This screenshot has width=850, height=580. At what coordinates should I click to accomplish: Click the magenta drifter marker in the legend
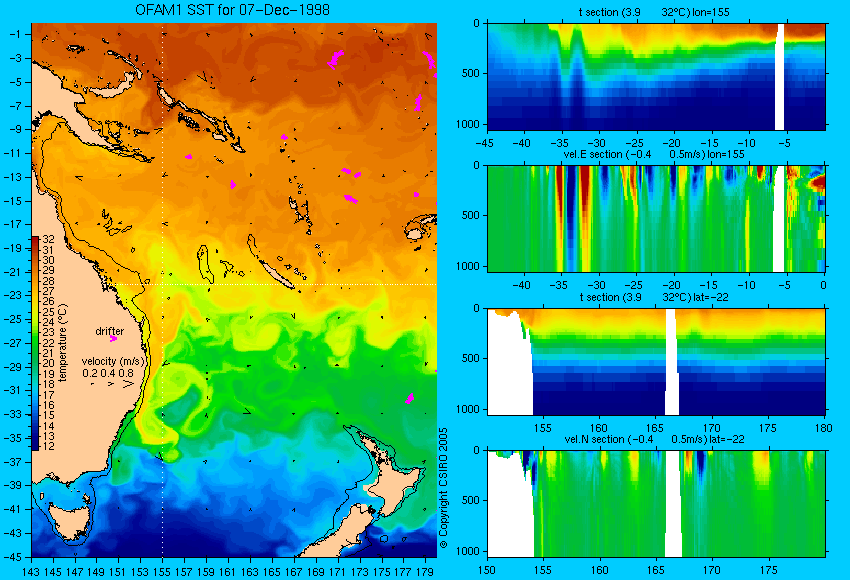tap(113, 339)
